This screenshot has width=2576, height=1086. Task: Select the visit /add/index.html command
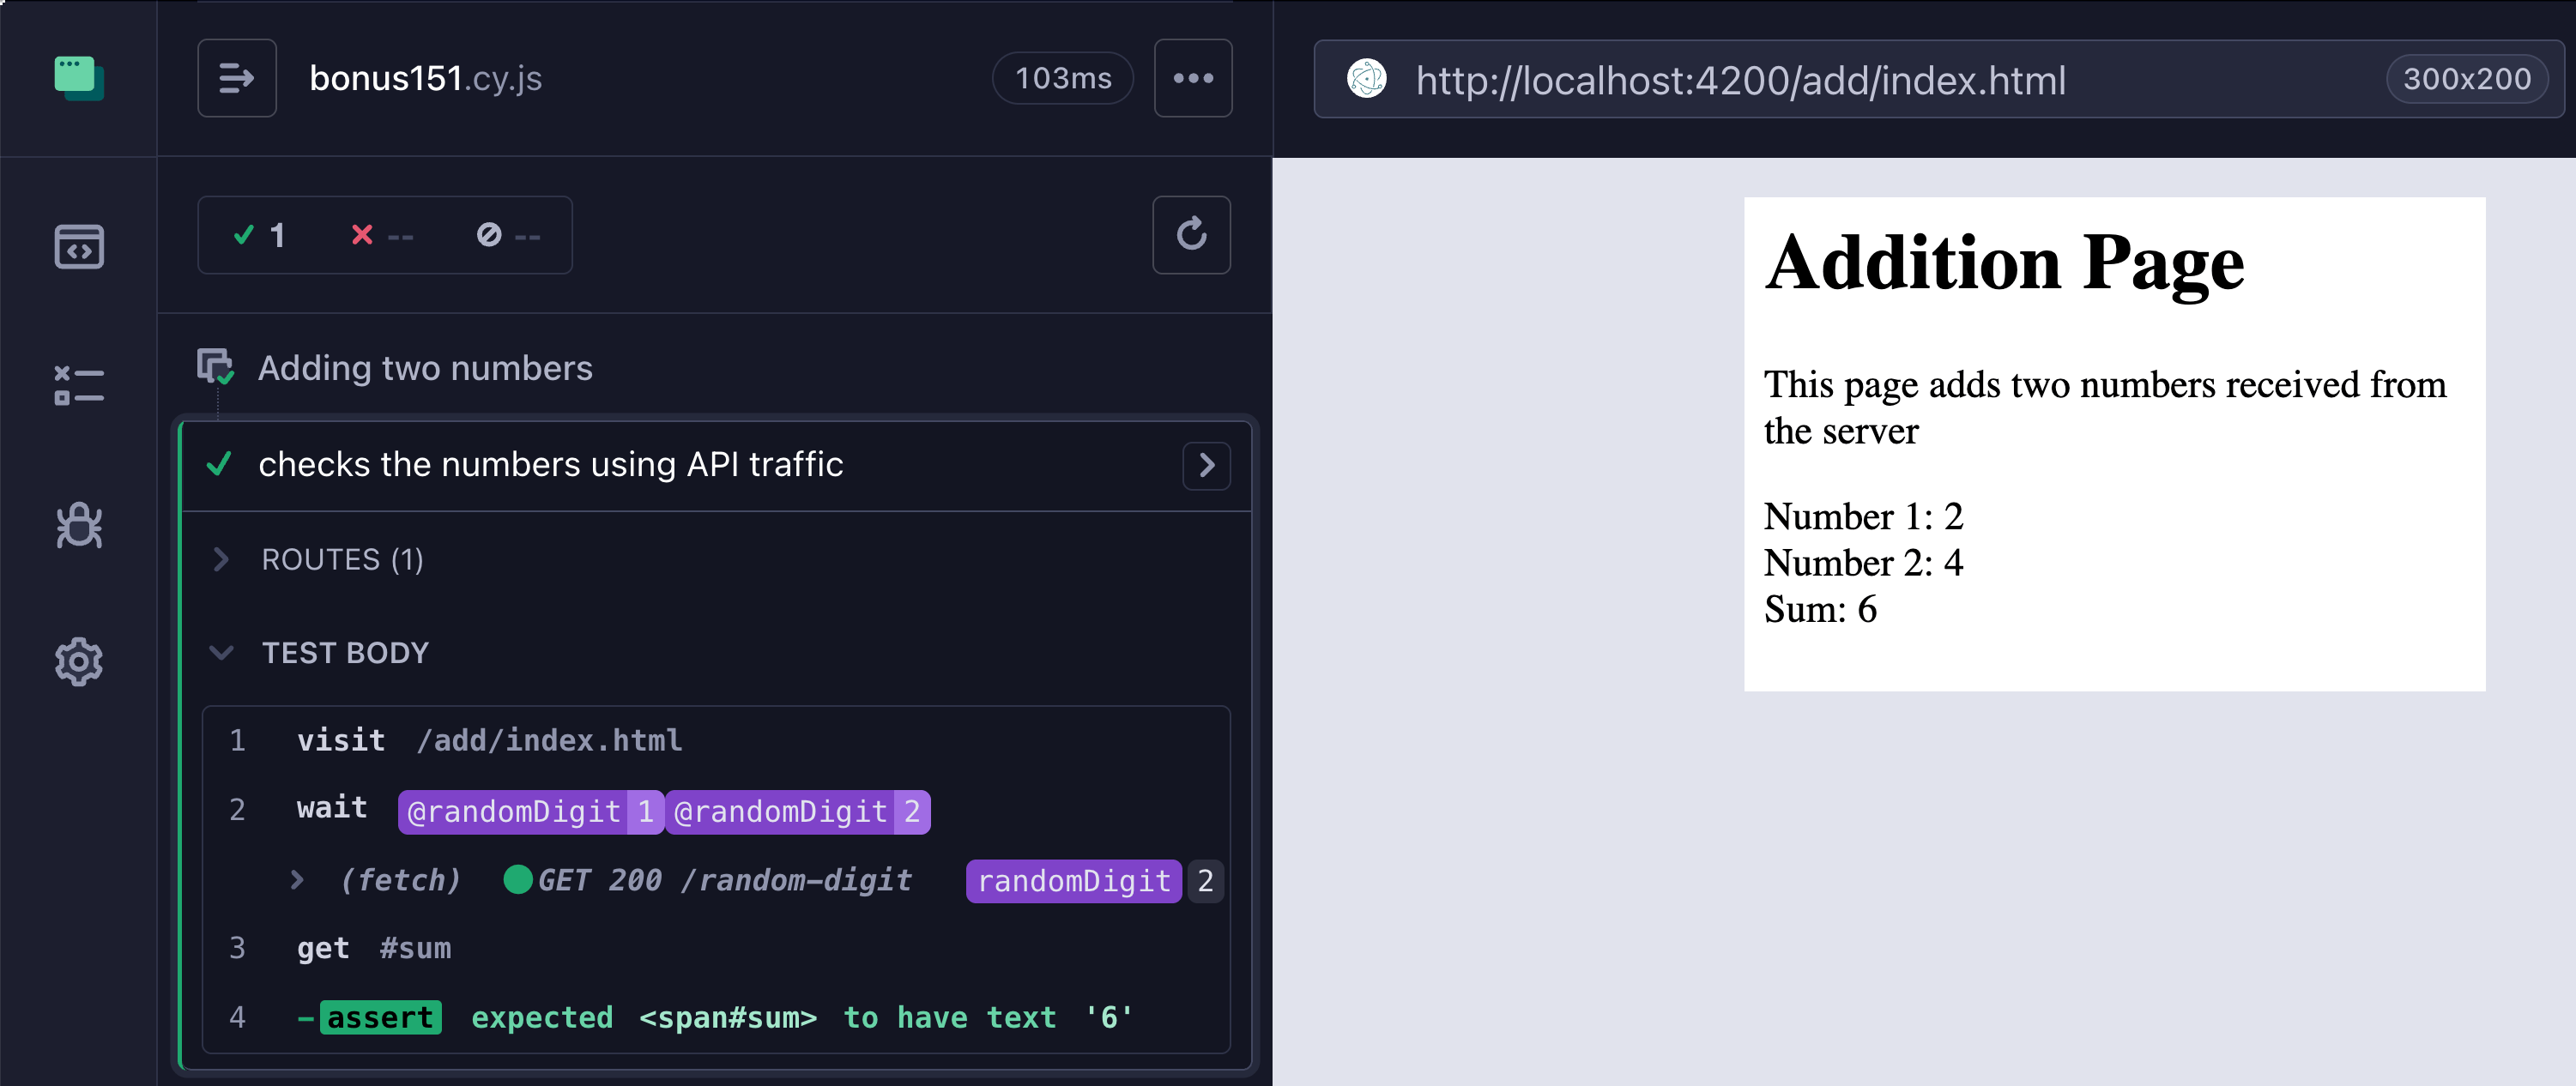pos(490,740)
